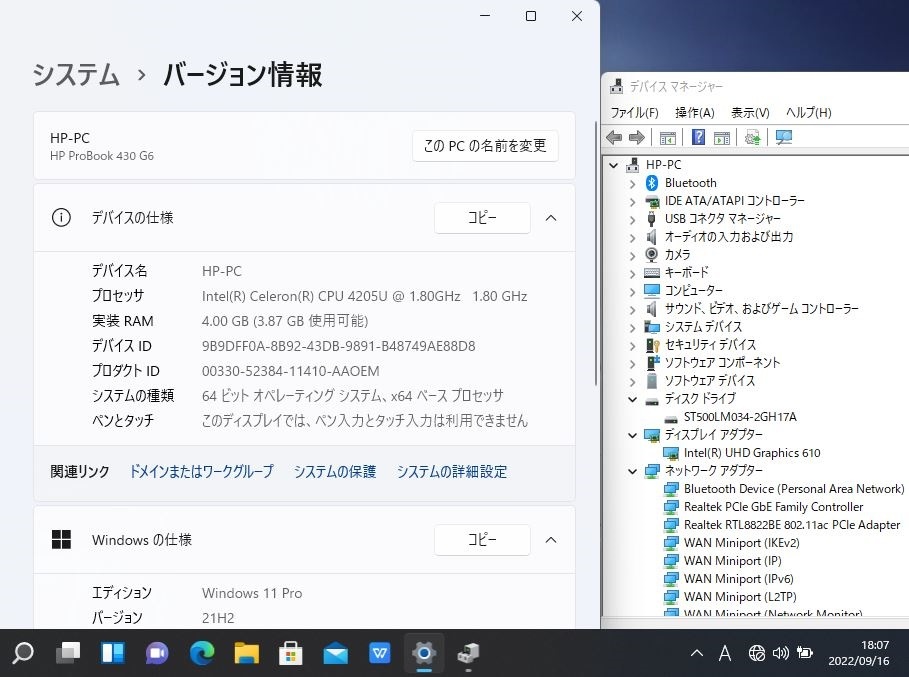Select the keyboard (キーボード) category icon
The width and height of the screenshot is (909, 677).
(x=652, y=272)
